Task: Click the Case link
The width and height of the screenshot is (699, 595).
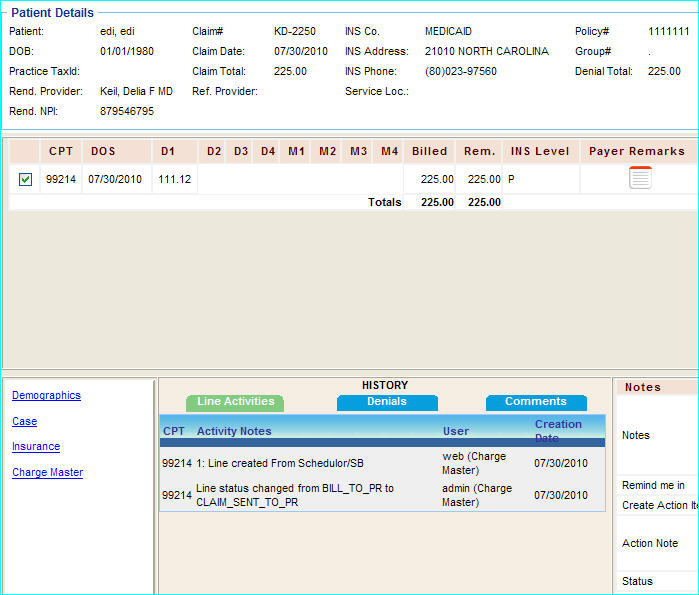Action: tap(24, 422)
